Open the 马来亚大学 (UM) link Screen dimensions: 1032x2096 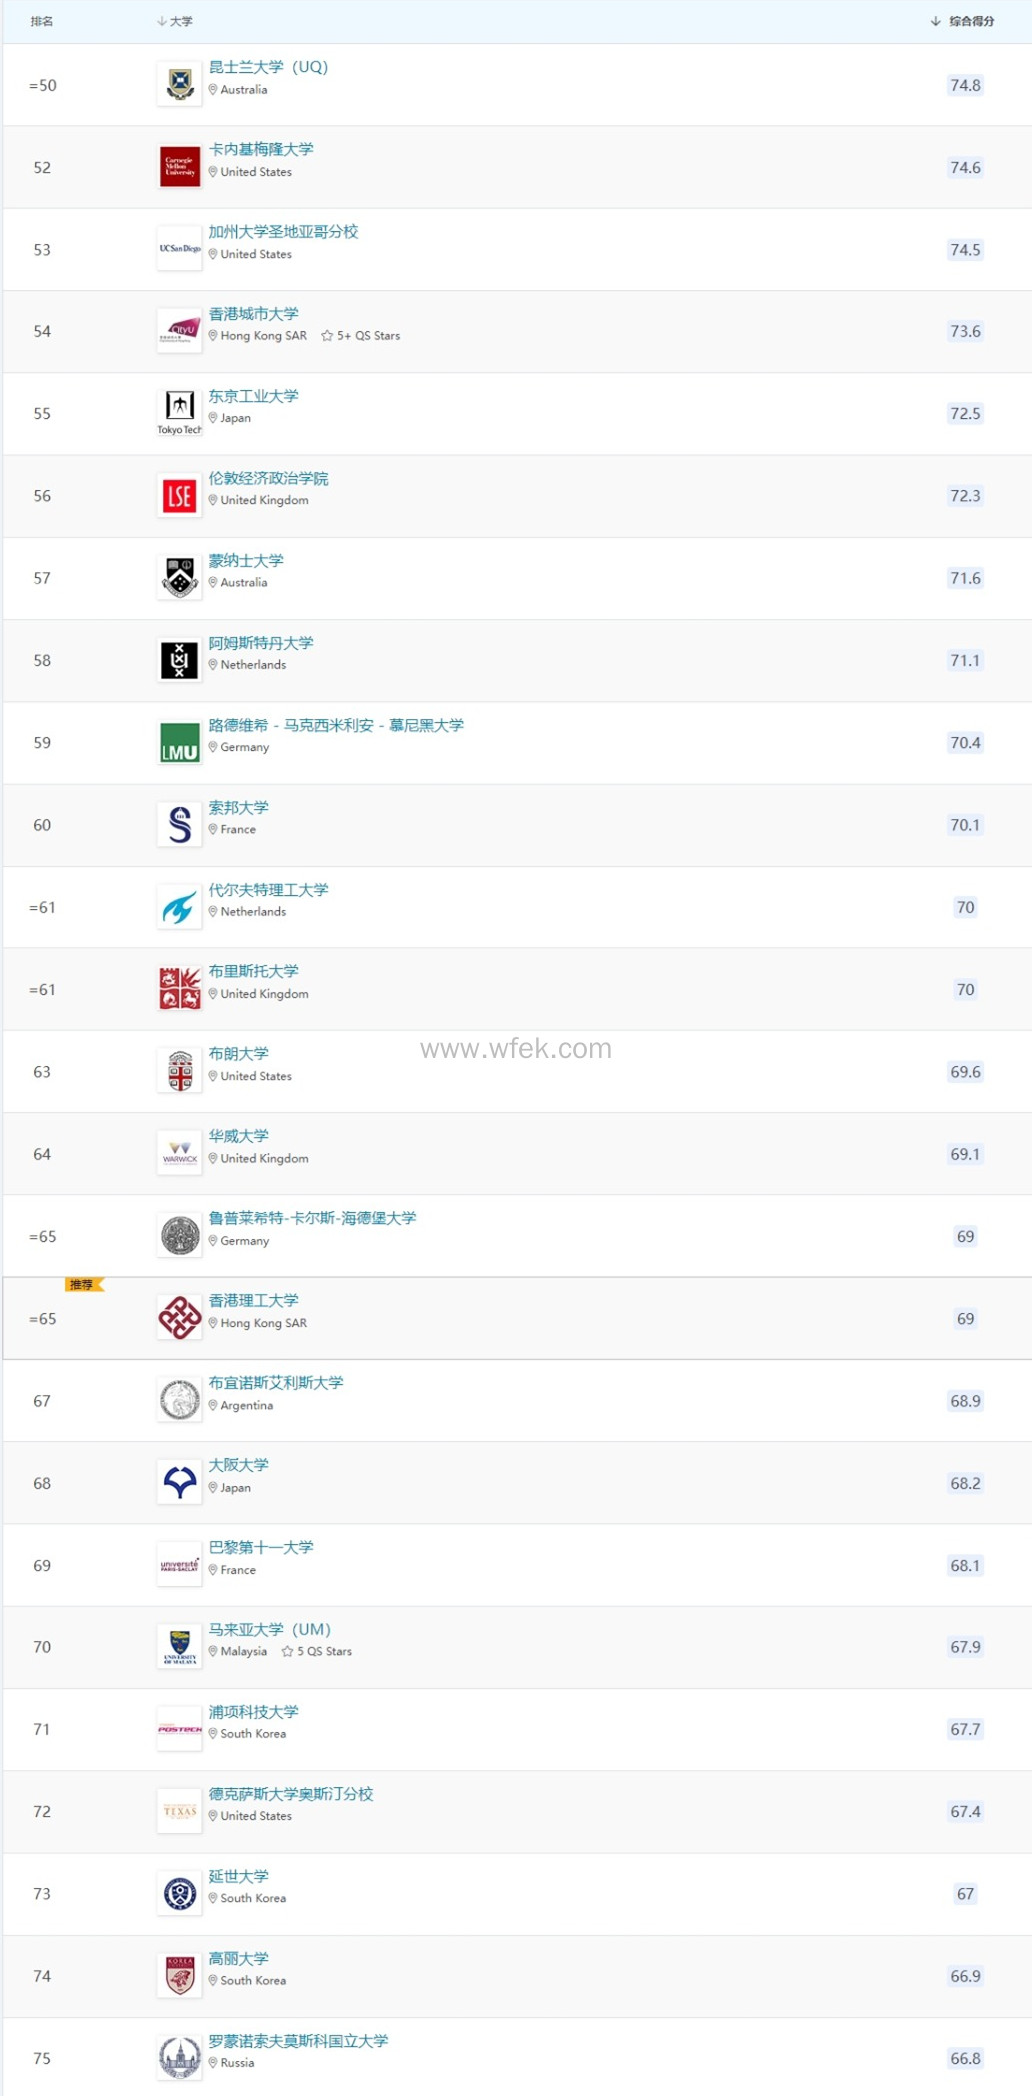coord(269,1629)
